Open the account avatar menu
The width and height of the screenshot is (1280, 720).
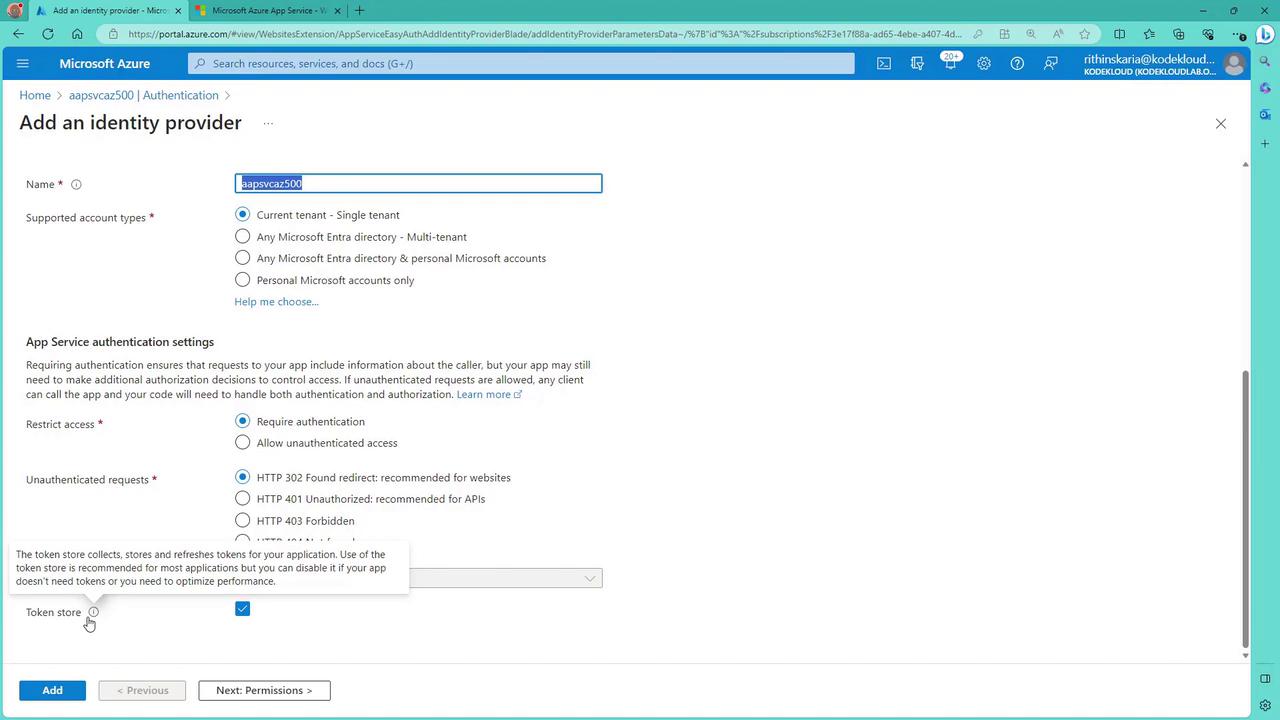point(1234,64)
